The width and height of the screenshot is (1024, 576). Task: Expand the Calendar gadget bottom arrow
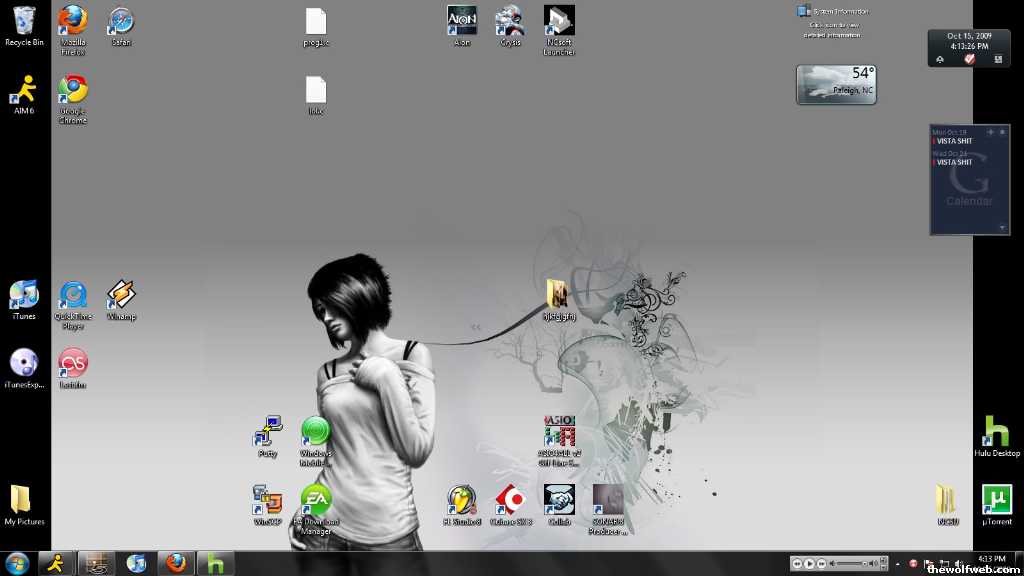pos(1003,227)
